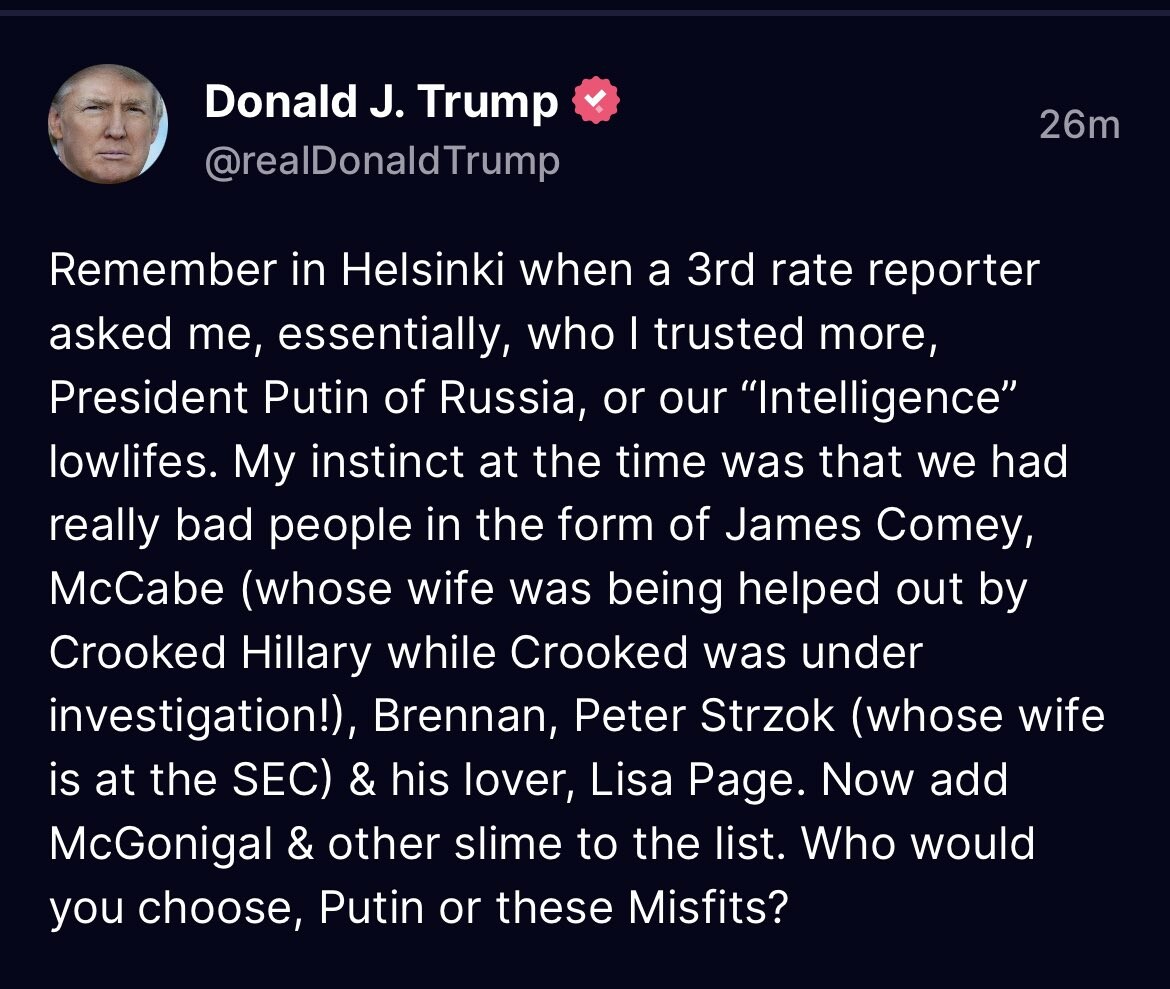Click the name Peter Strzok
Screen dimensions: 1170x989
704,717
